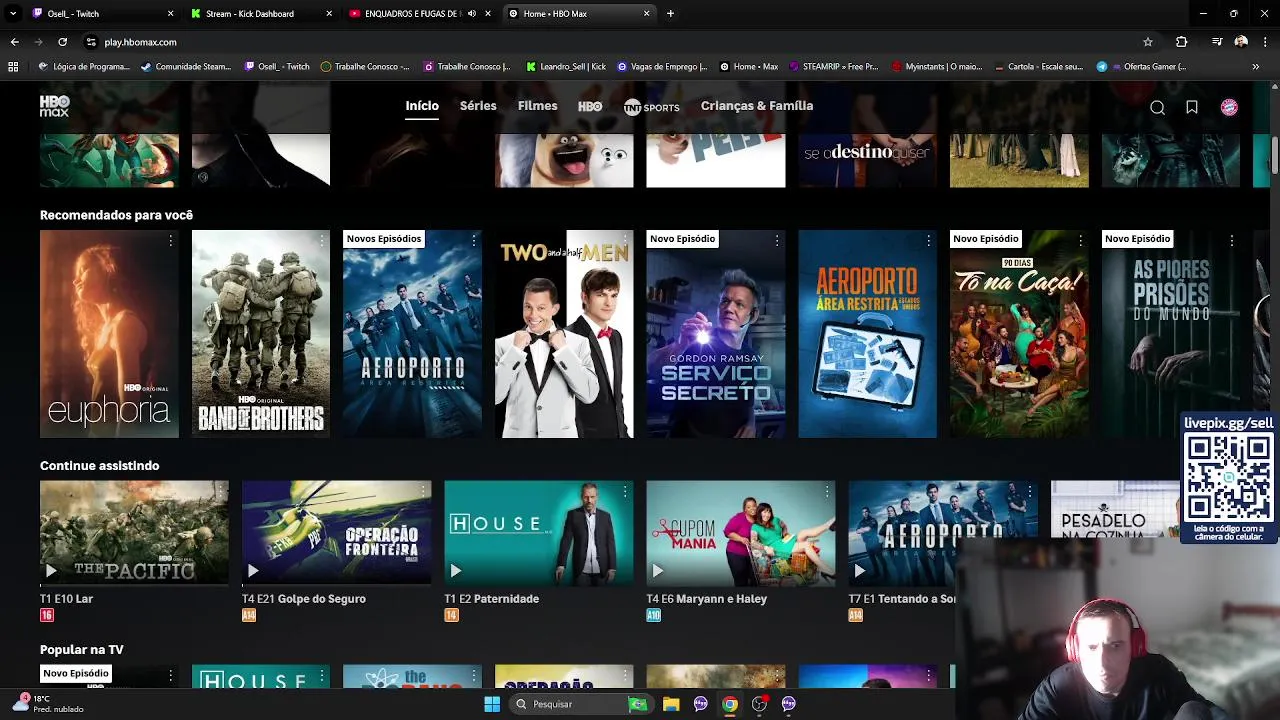Click the HBO Max logo
Viewport: 1280px width, 720px height.
(54, 106)
